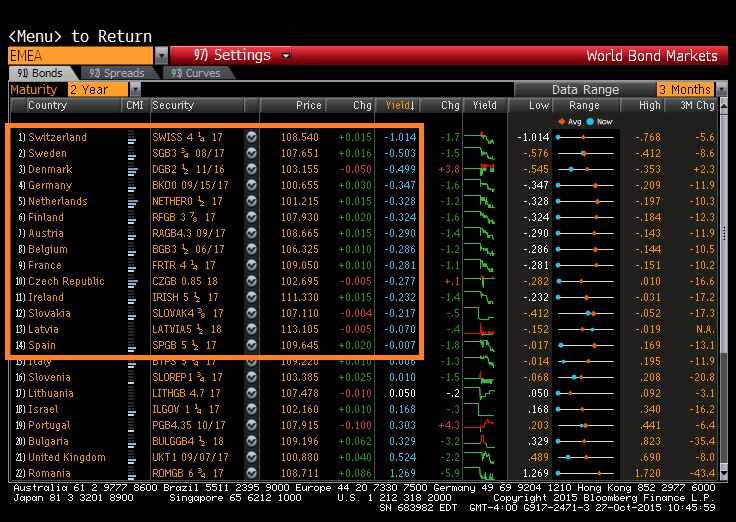Screen dimensions: 736x522
Task: Click the chevron icon in Portugal row
Action: [252, 425]
